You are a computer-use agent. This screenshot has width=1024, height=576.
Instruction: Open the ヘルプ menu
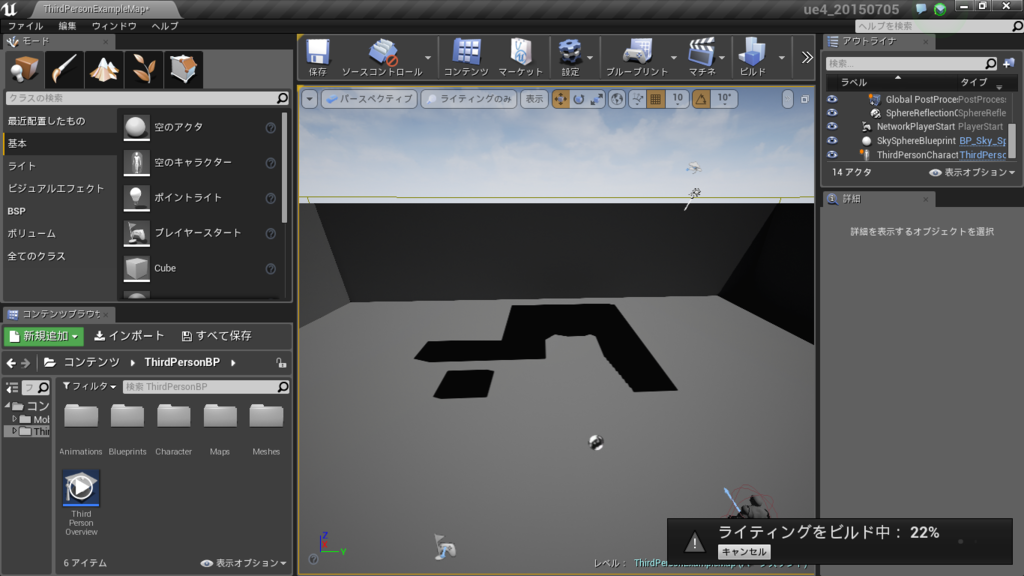165,26
